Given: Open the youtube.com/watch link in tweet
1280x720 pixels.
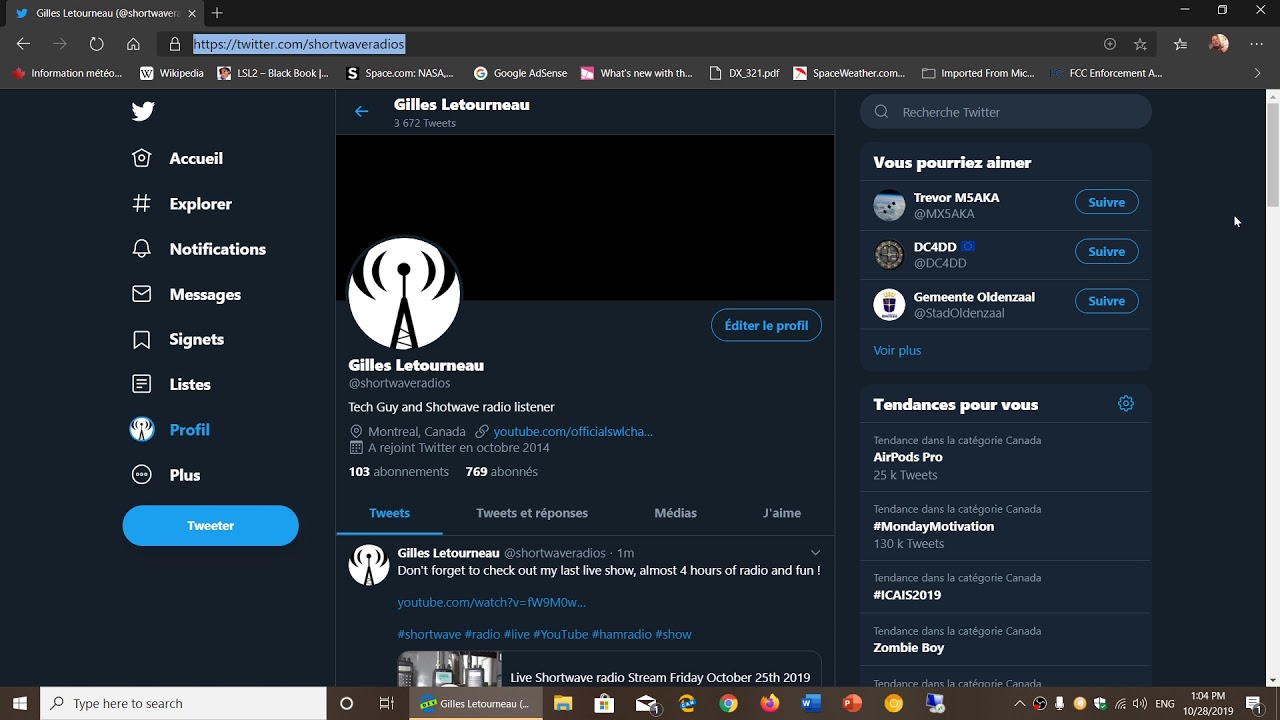Looking at the screenshot, I should pos(492,602).
